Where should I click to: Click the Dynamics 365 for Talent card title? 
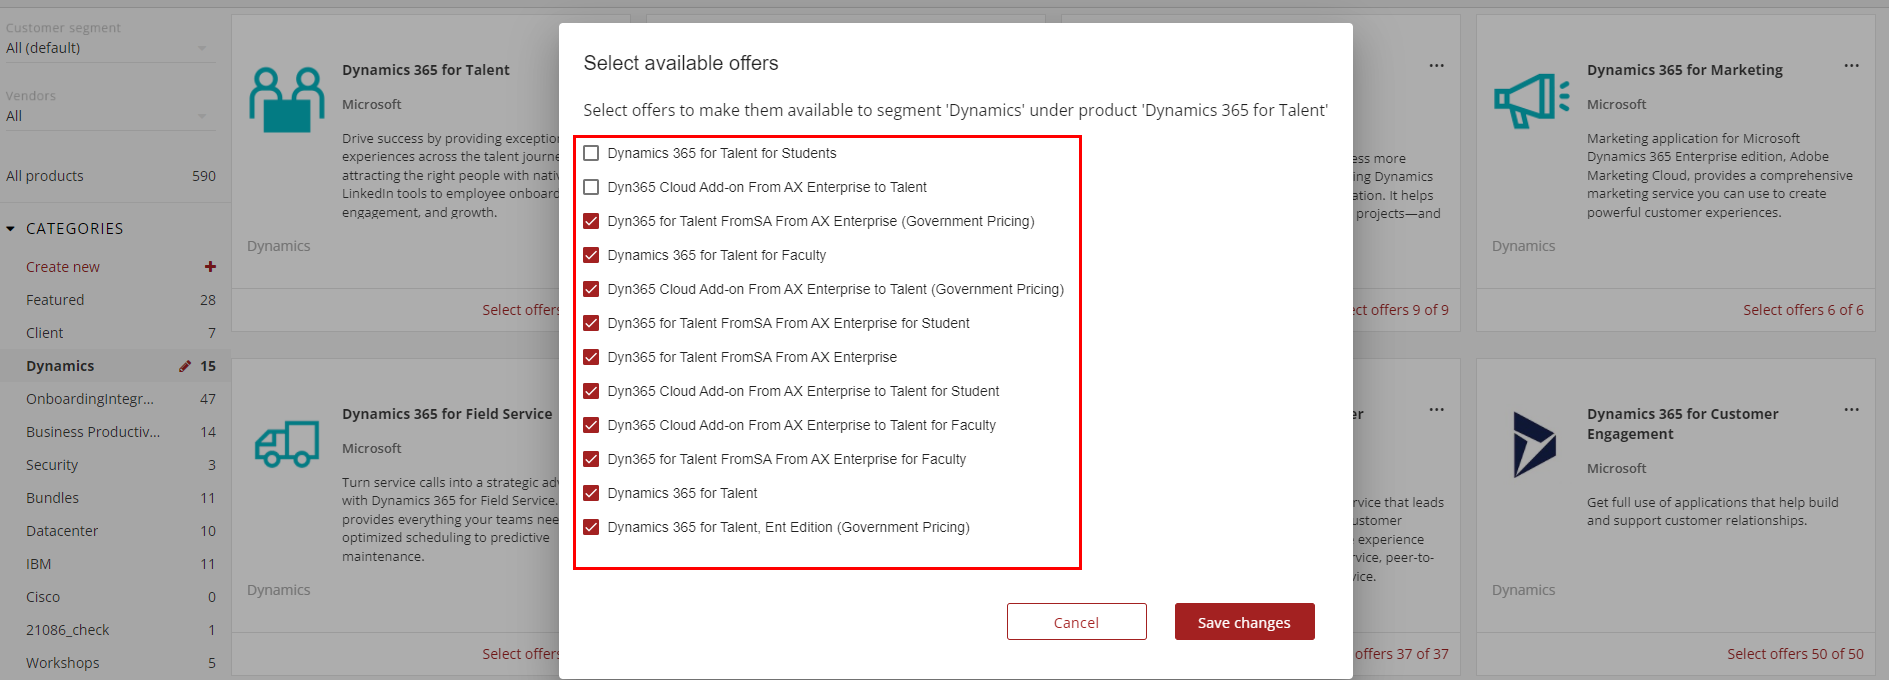(426, 70)
